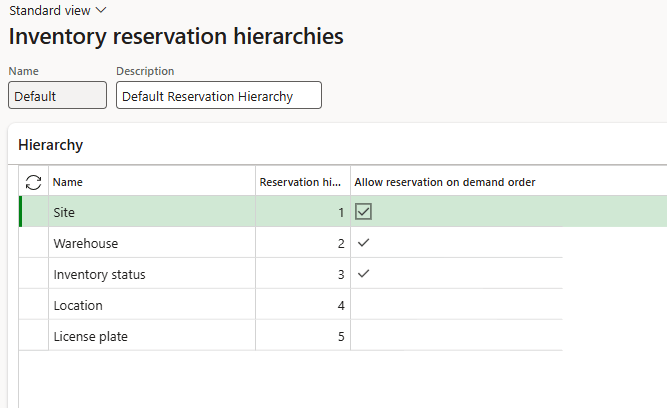This screenshot has width=667, height=408.
Task: Select the License plate row
Action: [x=150, y=336]
